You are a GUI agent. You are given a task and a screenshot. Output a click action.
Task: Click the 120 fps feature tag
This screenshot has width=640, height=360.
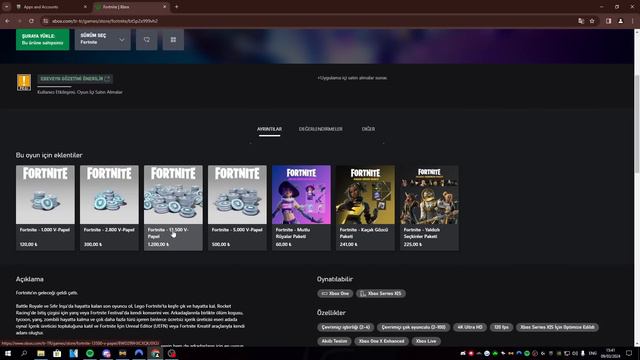coord(501,327)
